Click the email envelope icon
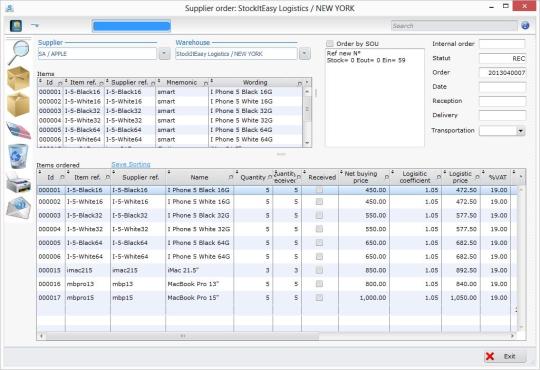Viewport: 540px width, 370px height. [19, 207]
